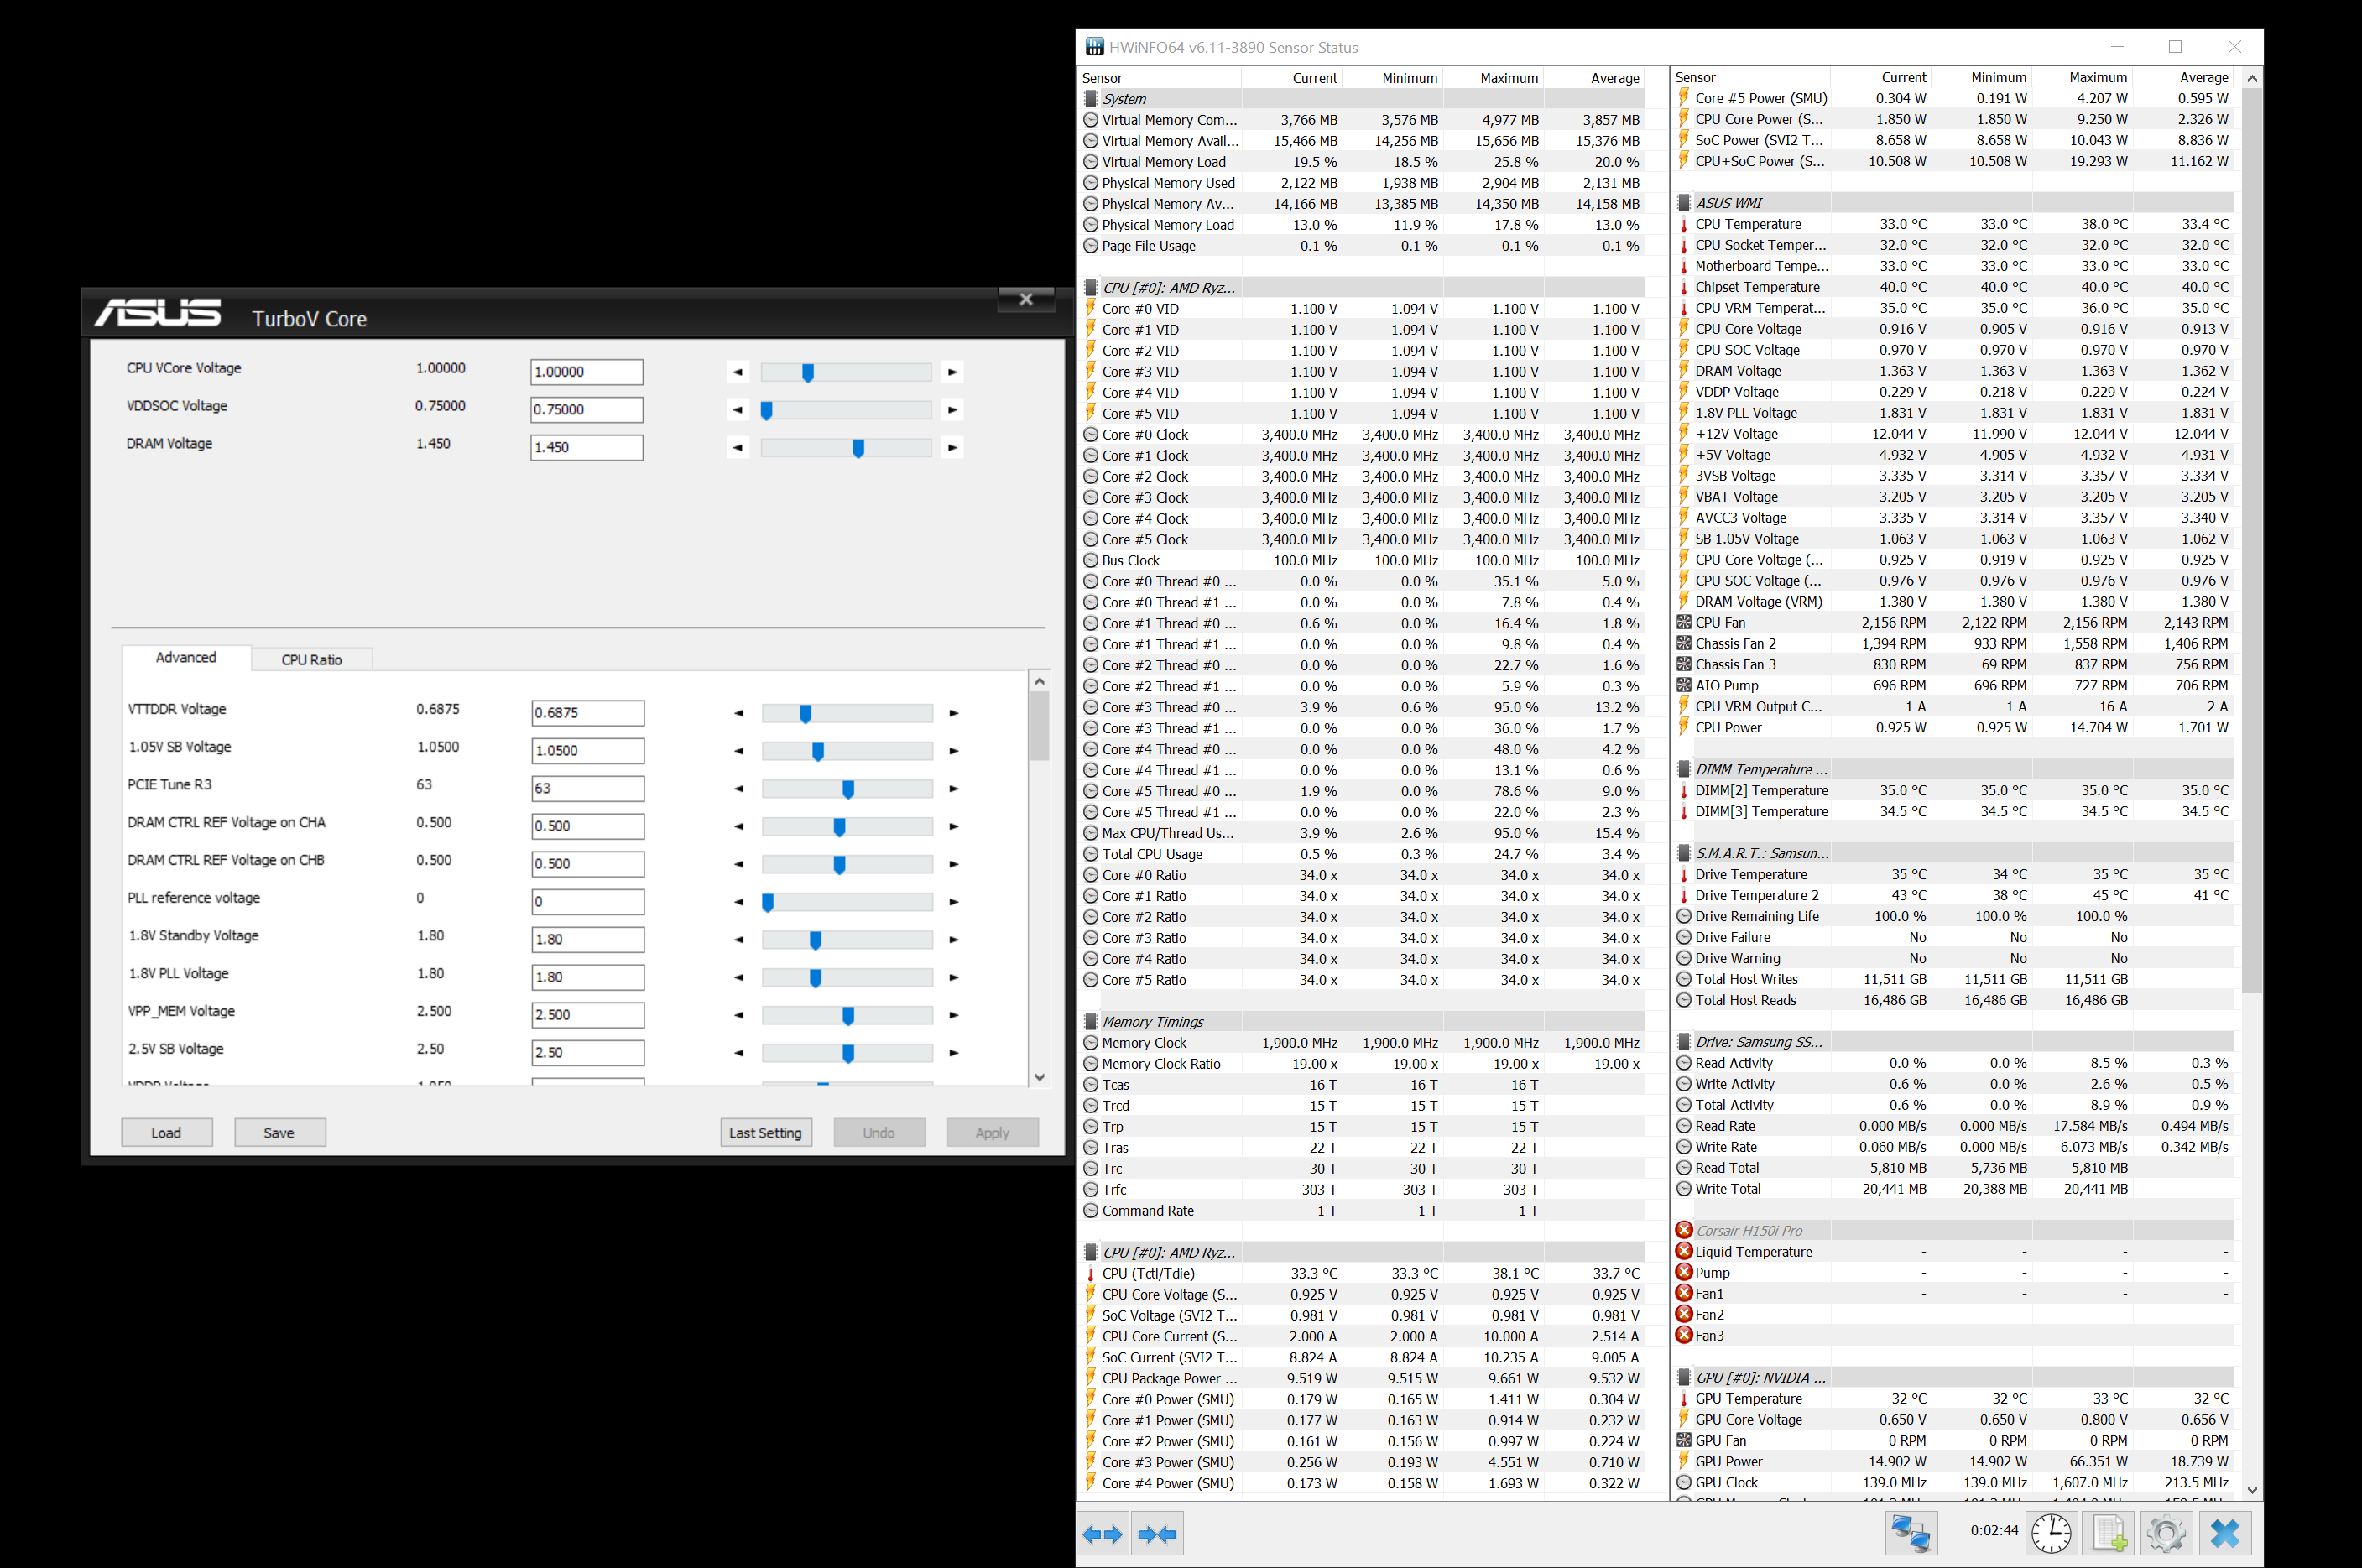Select the ASUS WMI sensor group header
Image resolution: width=2362 pixels, height=1568 pixels.
coord(1728,203)
